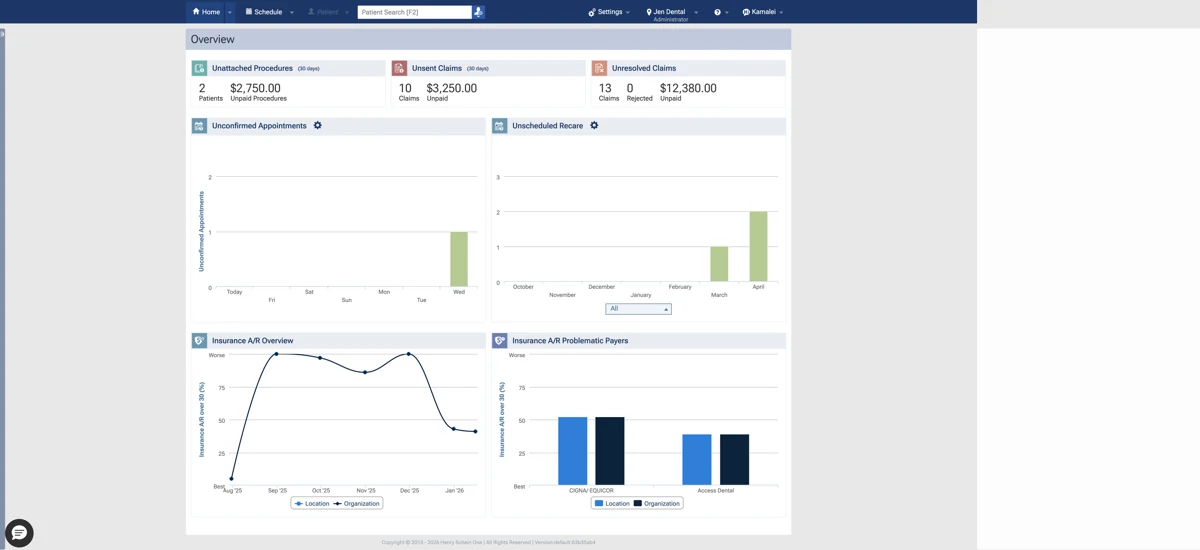Image resolution: width=1200 pixels, height=550 pixels.
Task: Open the Settings menu
Action: [x=605, y=12]
